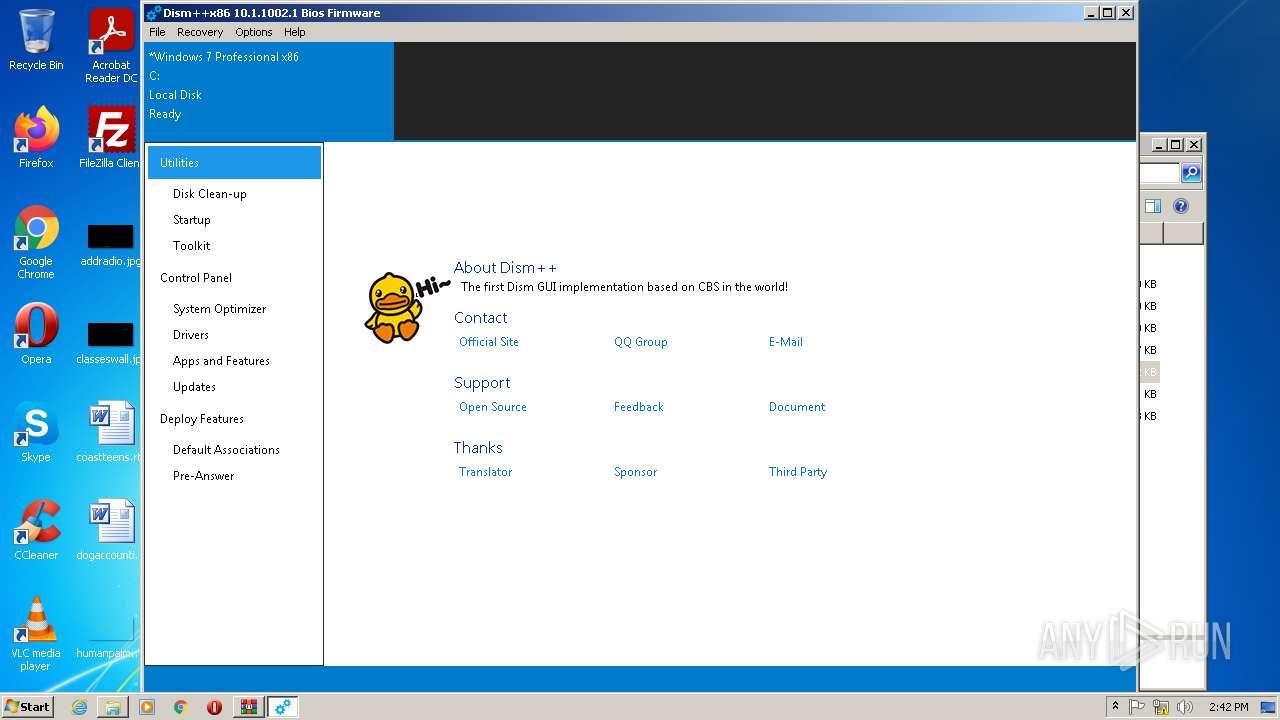Screen dimensions: 1280x720
Task: Click the Start button
Action: 28,707
